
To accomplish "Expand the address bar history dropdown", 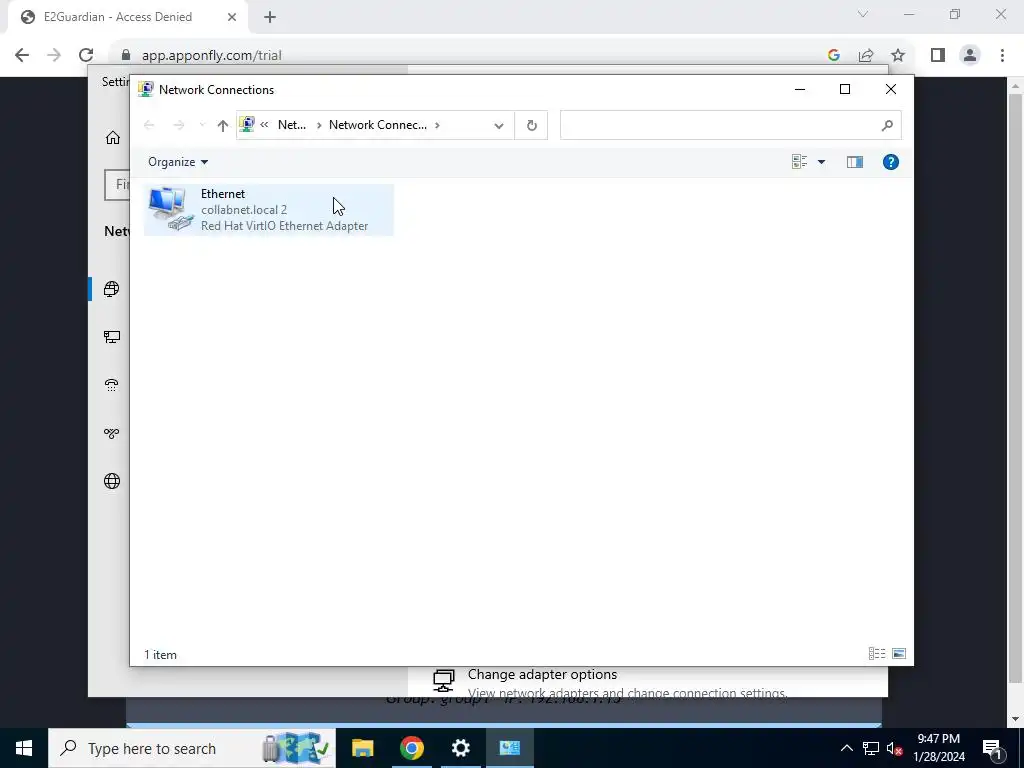I will click(x=499, y=125).
